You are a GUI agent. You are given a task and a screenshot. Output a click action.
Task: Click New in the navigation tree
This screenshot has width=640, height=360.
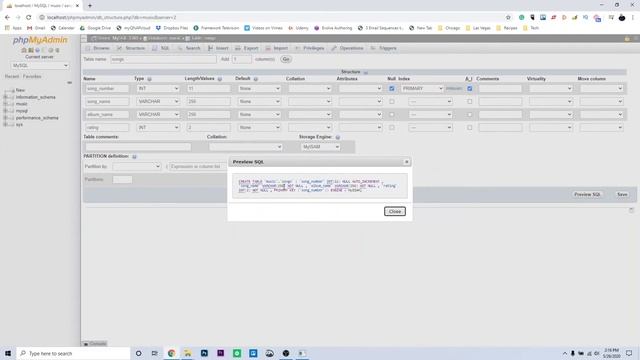click(x=20, y=90)
